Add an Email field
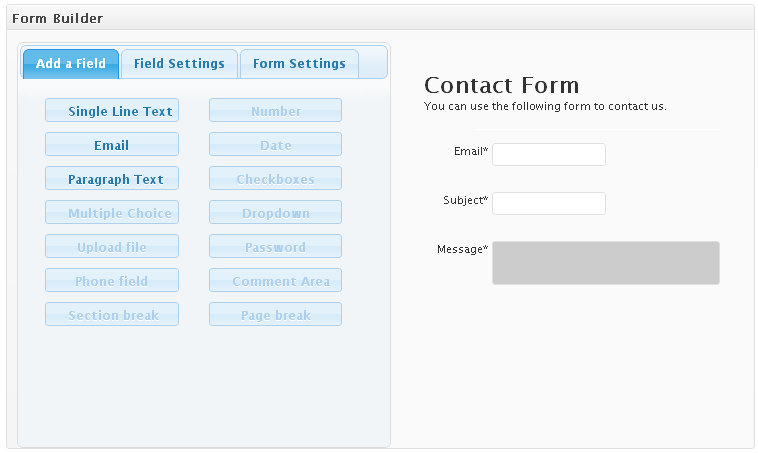The width and height of the screenshot is (758, 453). (x=112, y=145)
